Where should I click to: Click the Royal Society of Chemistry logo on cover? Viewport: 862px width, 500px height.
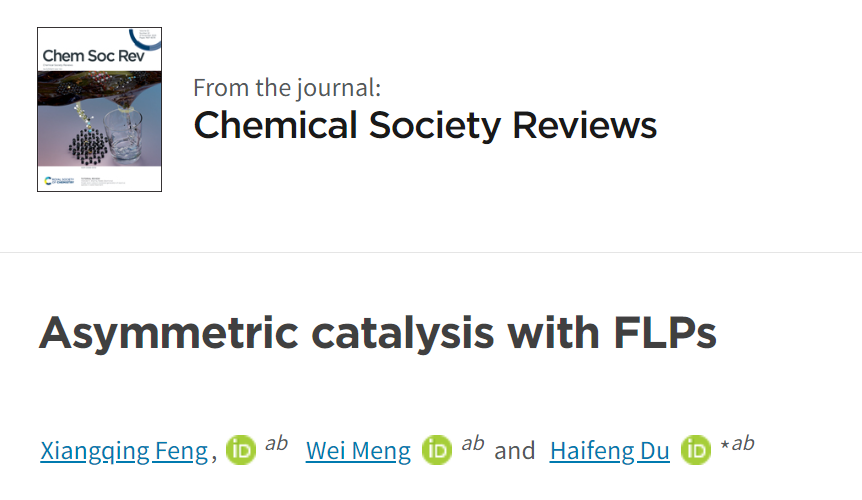(59, 181)
